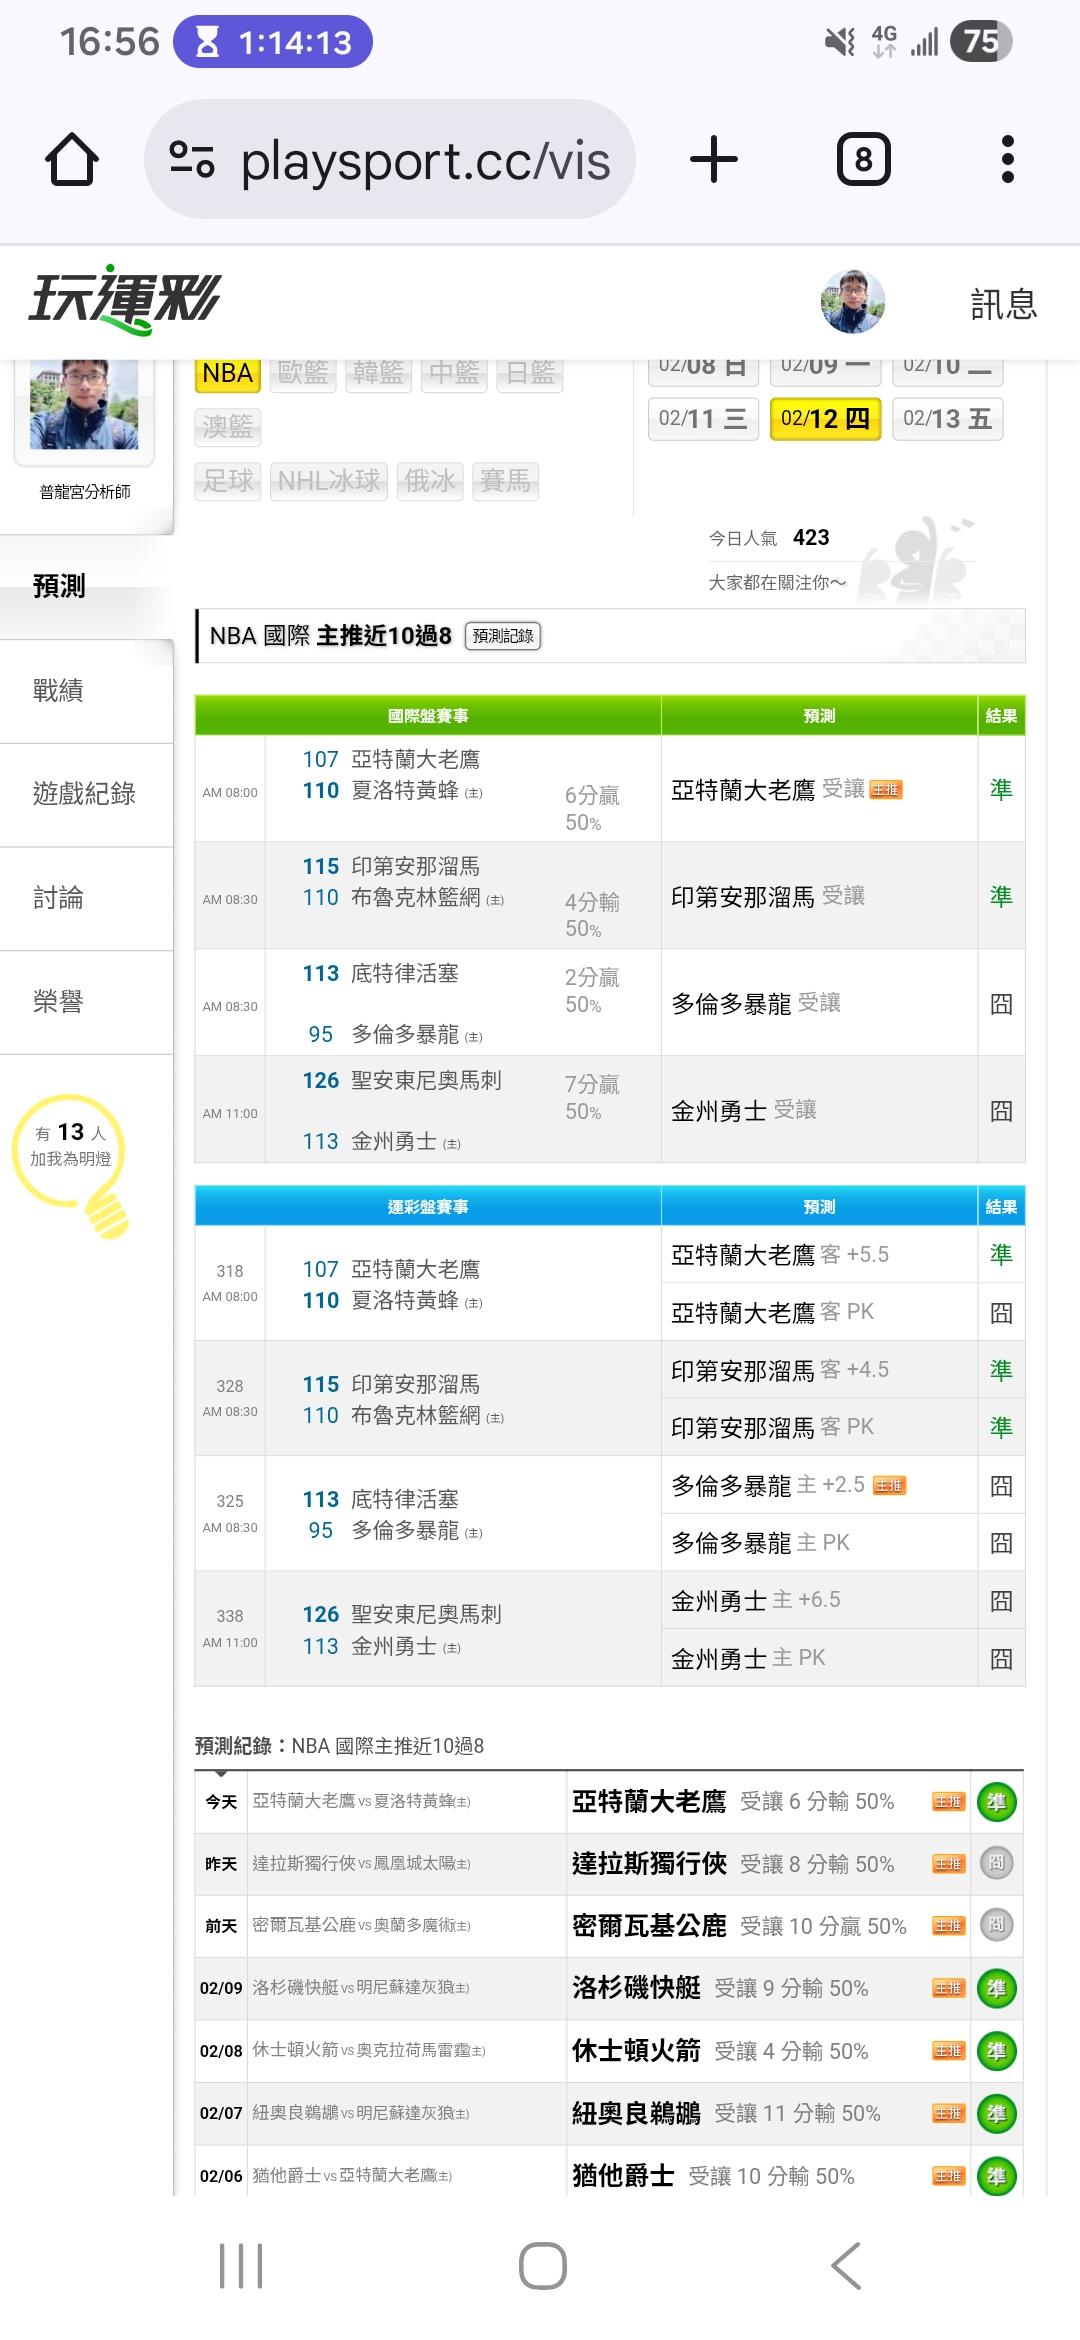Tap the browser home icon
This screenshot has height=2340, width=1080.
click(72, 160)
